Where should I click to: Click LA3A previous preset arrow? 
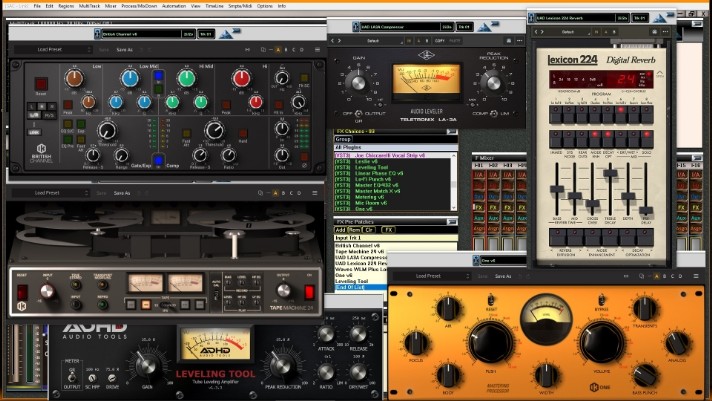click(x=333, y=41)
